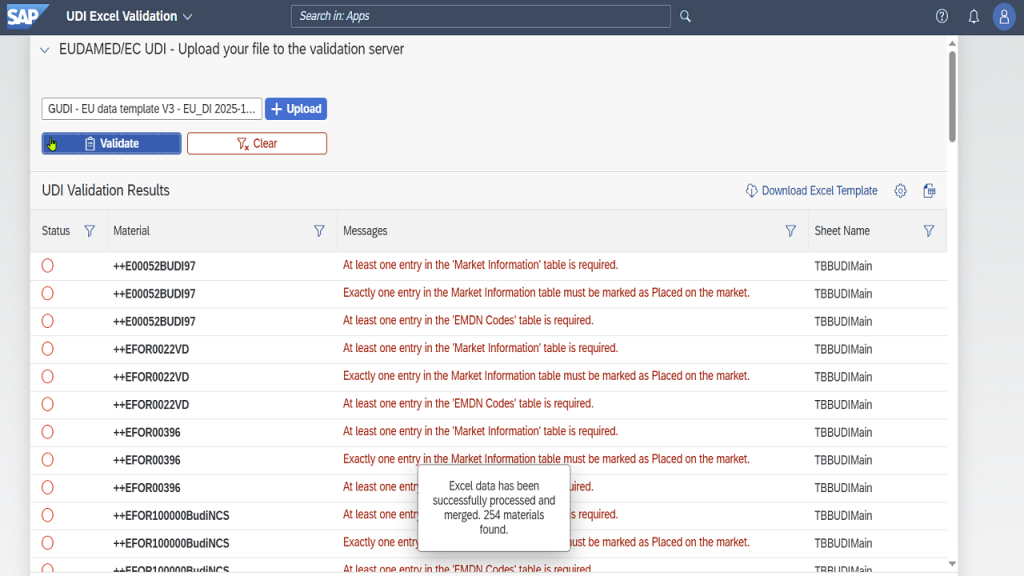Click the export to spreadsheet icon

(x=929, y=191)
